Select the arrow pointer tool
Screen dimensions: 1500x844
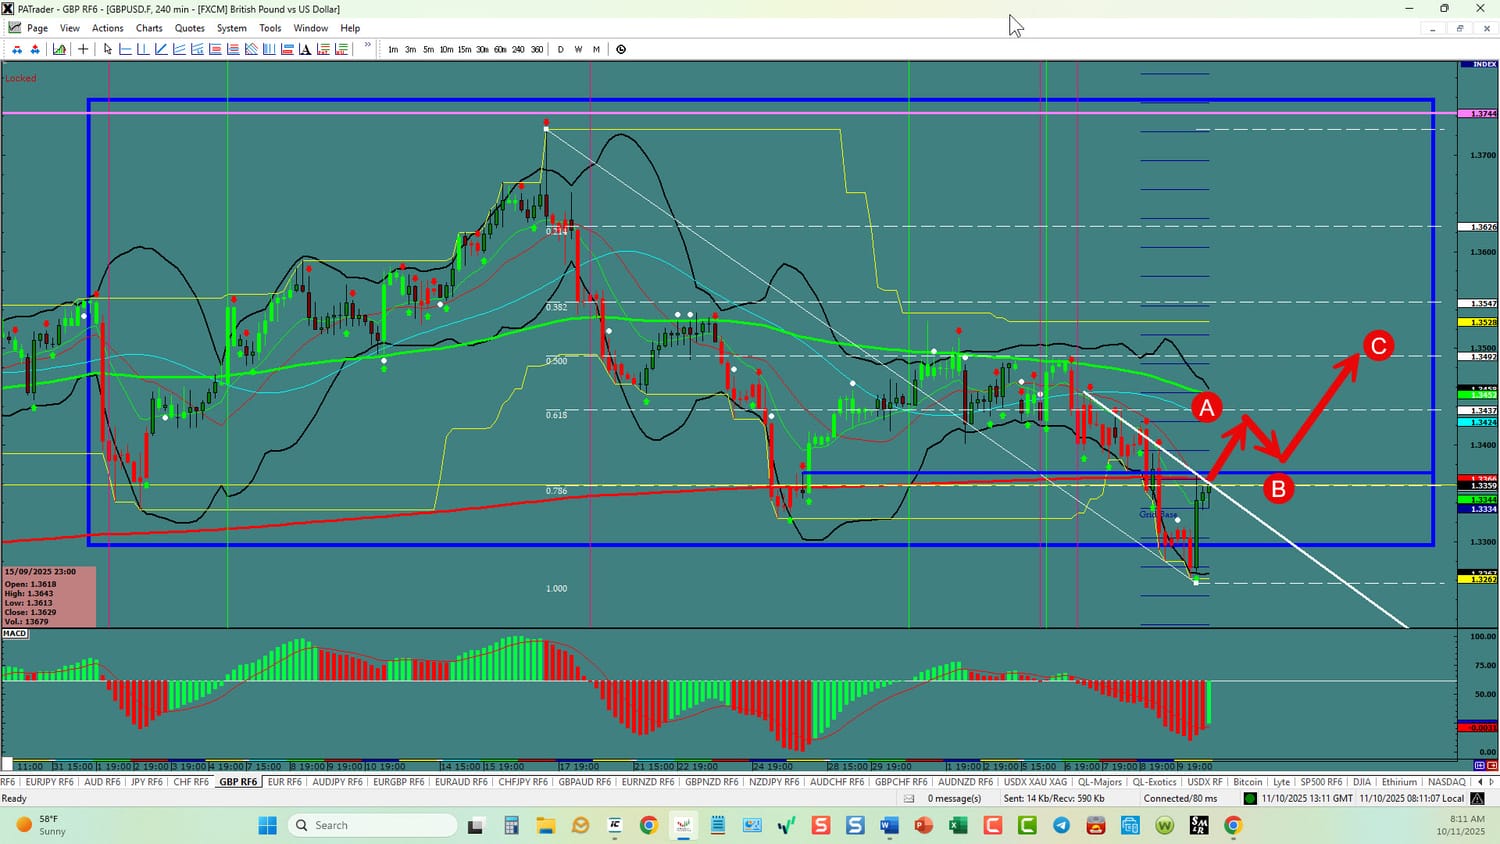108,49
